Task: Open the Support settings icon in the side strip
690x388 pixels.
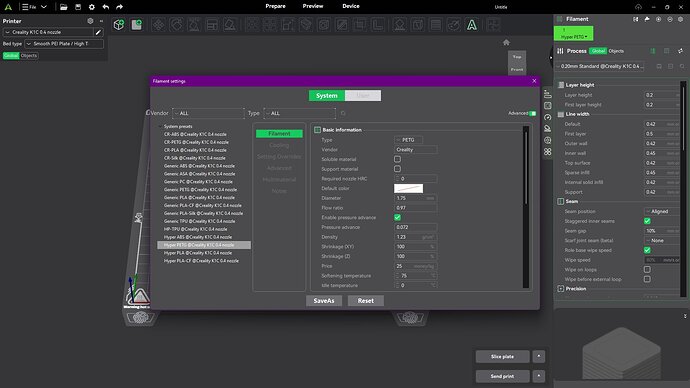Action: point(547,128)
